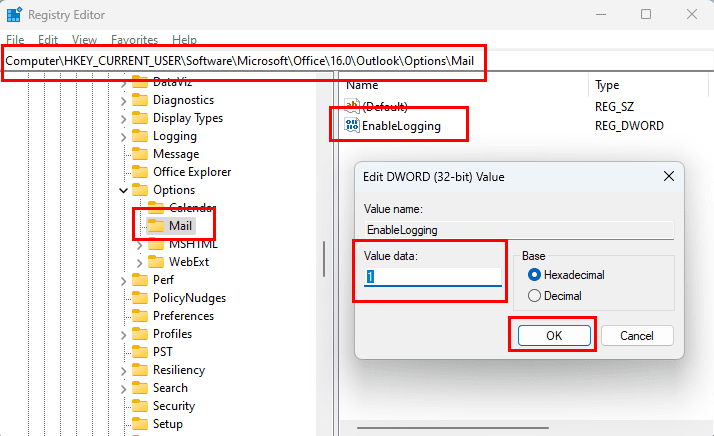Open the Favorites menu
The image size is (714, 436).
coord(133,40)
